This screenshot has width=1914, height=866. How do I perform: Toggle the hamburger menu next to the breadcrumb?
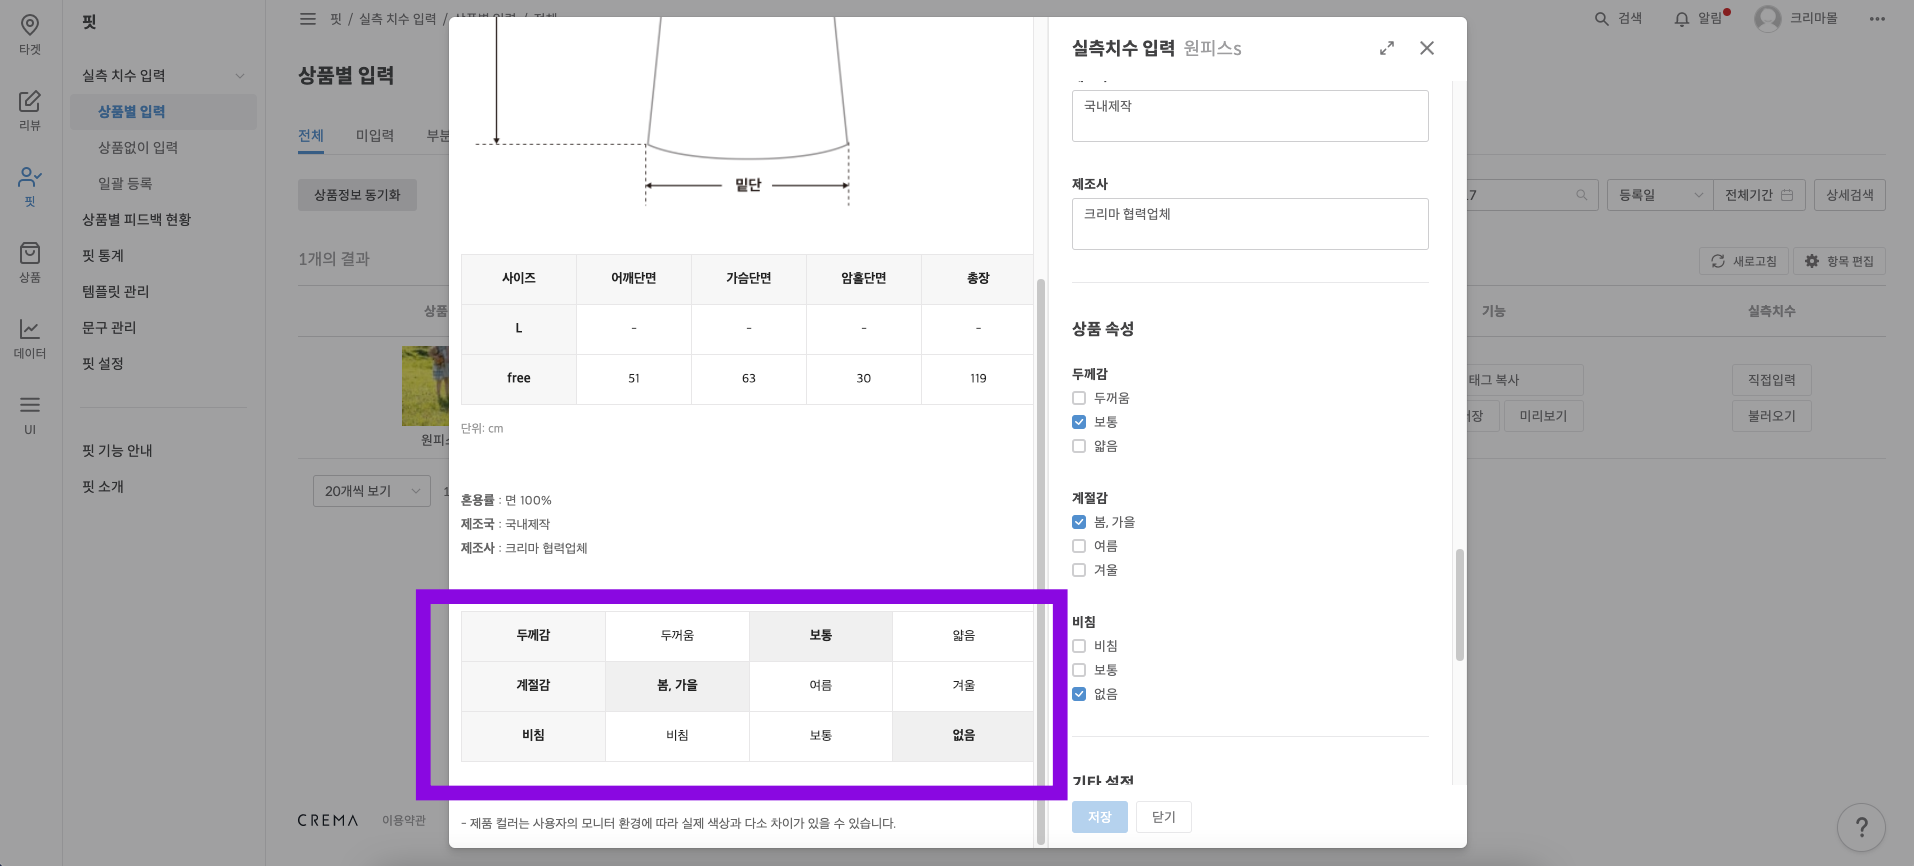pyautogui.click(x=308, y=19)
